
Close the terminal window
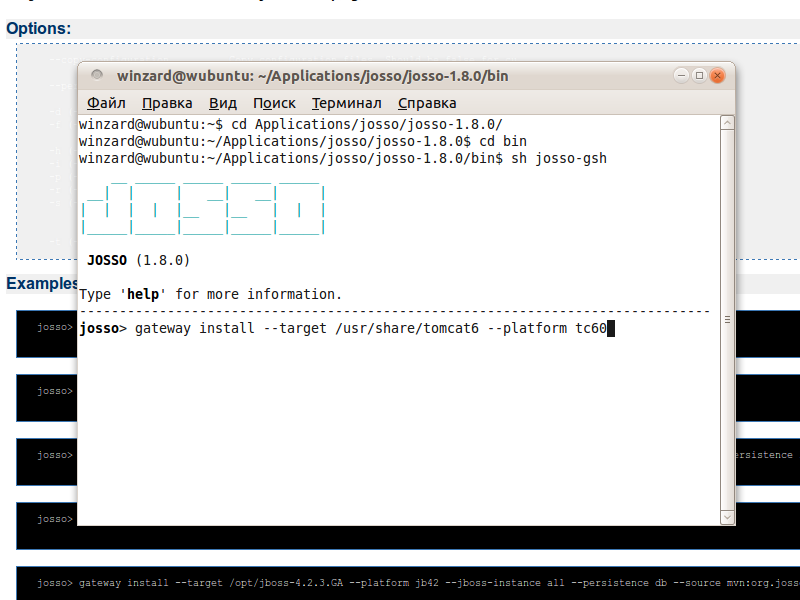[717, 76]
